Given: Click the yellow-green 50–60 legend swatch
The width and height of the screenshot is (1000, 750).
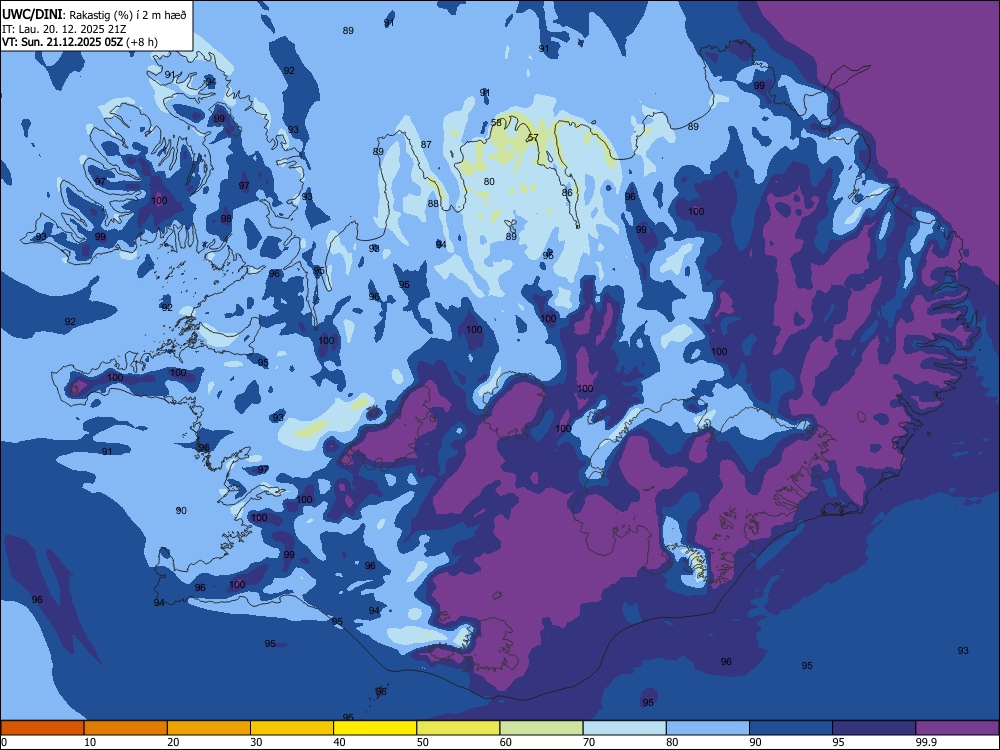Looking at the screenshot, I should tap(458, 728).
